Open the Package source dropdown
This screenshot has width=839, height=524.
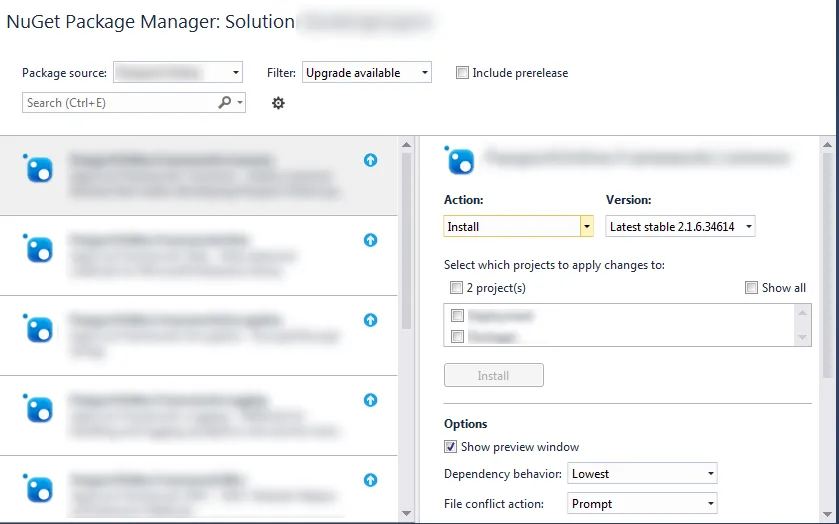(178, 72)
